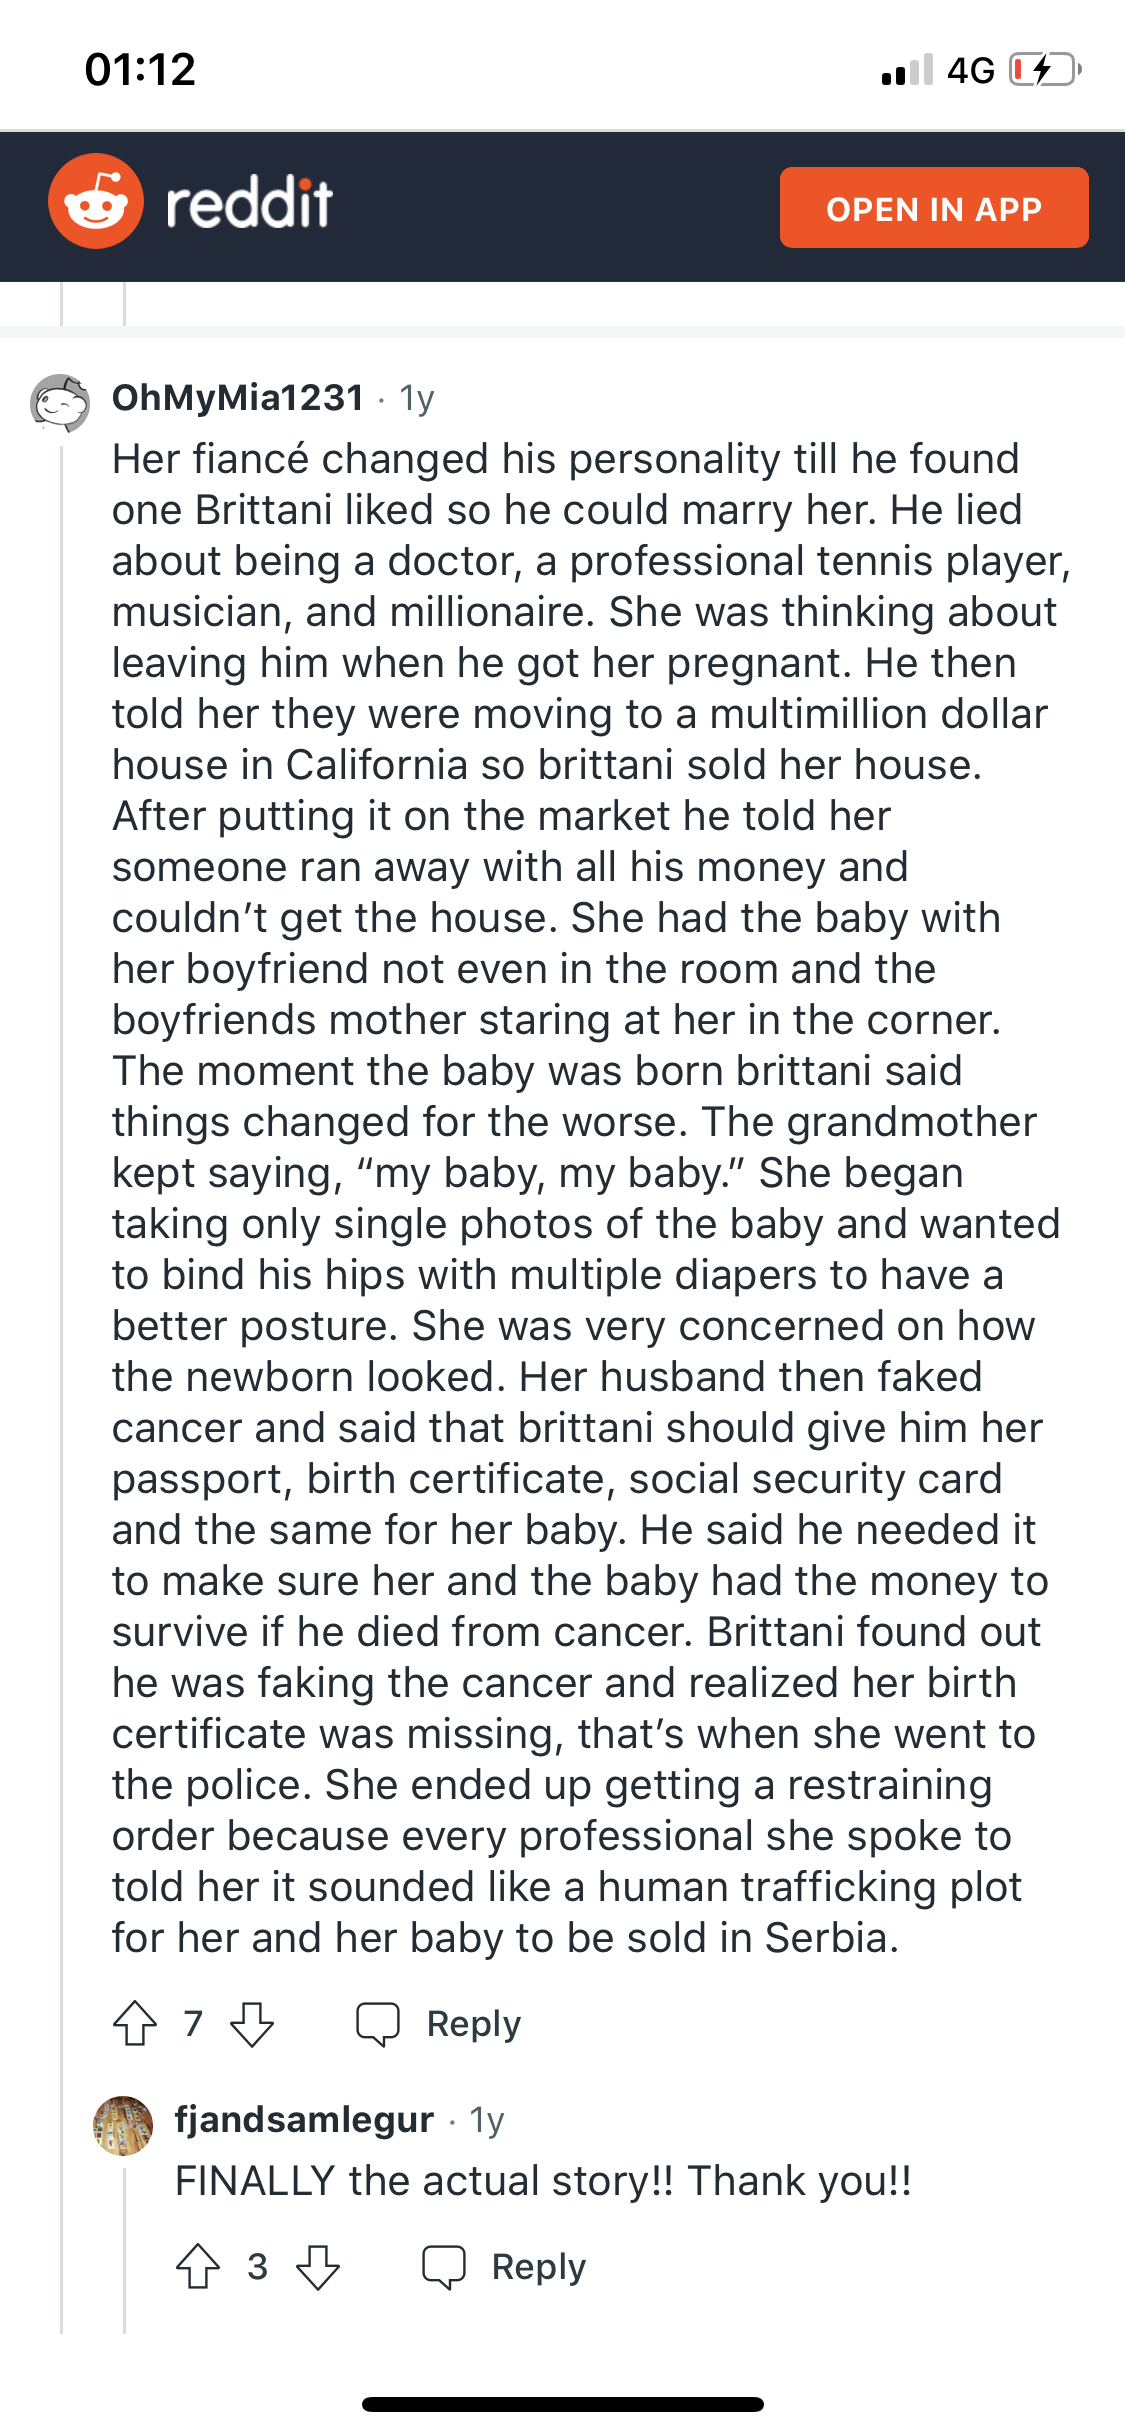
Task: Collapse the OhMyMia1231 comment thread line
Action: point(62,1200)
